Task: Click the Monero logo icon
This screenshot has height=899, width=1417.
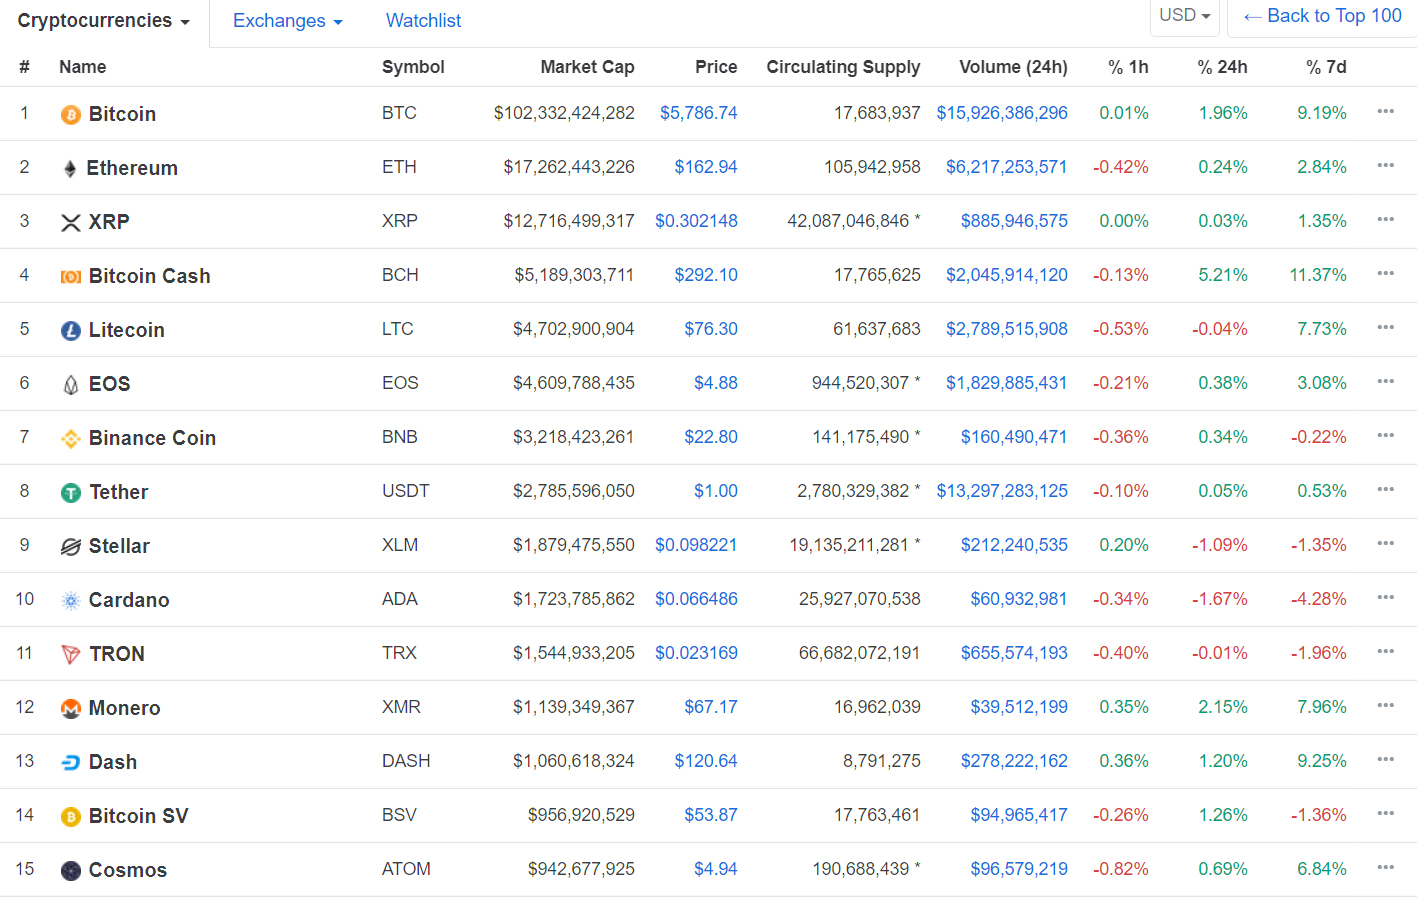Action: pyautogui.click(x=70, y=709)
